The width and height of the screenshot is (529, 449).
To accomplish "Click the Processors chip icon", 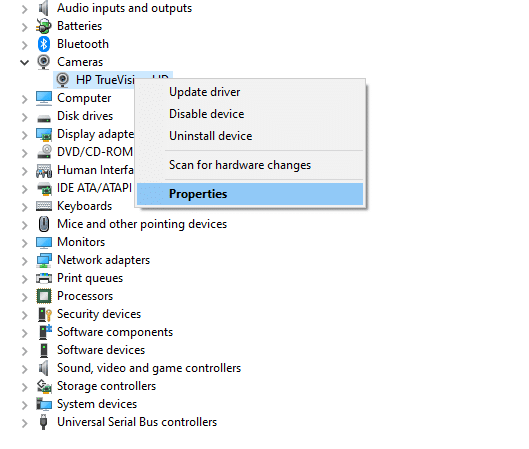I will coord(44,296).
